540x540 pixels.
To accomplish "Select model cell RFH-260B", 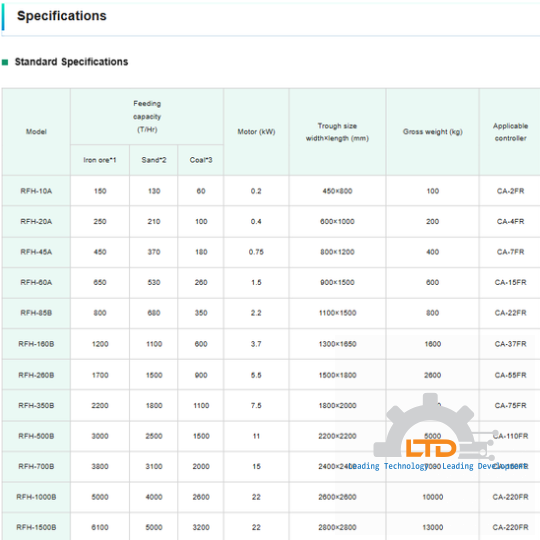I will click(36, 375).
